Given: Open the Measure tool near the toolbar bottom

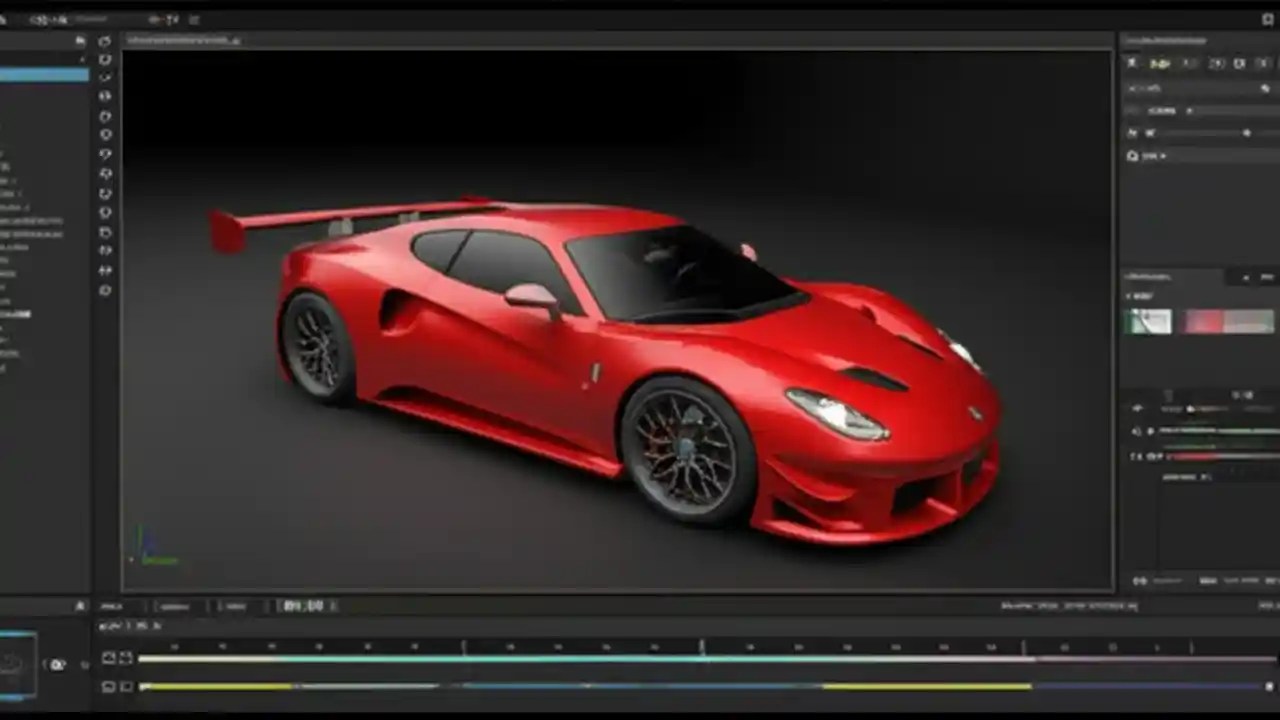Looking at the screenshot, I should (105, 272).
